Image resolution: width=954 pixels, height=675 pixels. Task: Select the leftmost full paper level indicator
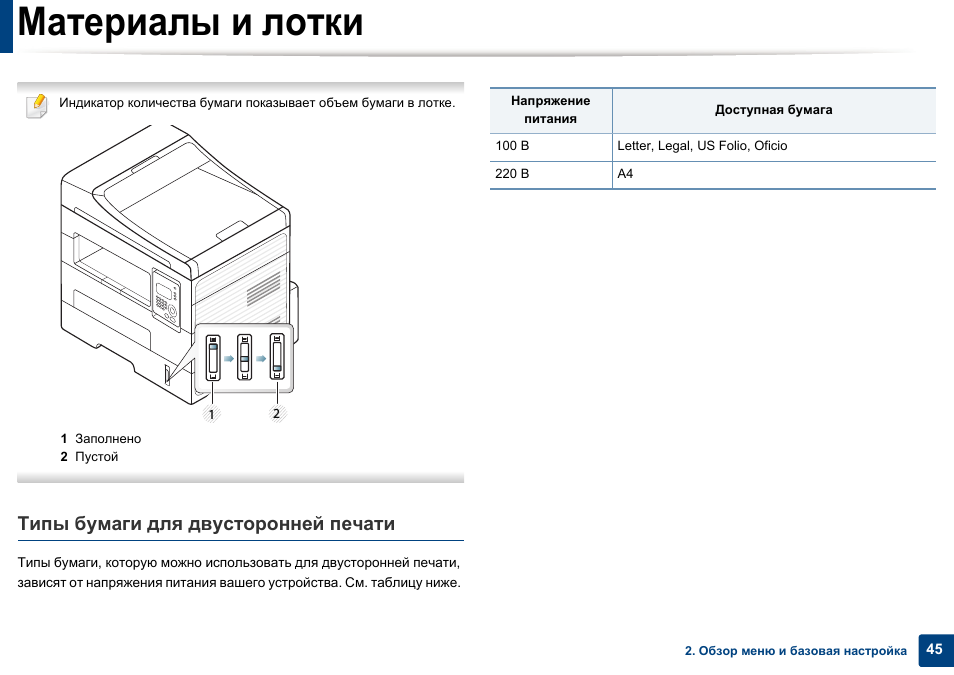pos(212,357)
